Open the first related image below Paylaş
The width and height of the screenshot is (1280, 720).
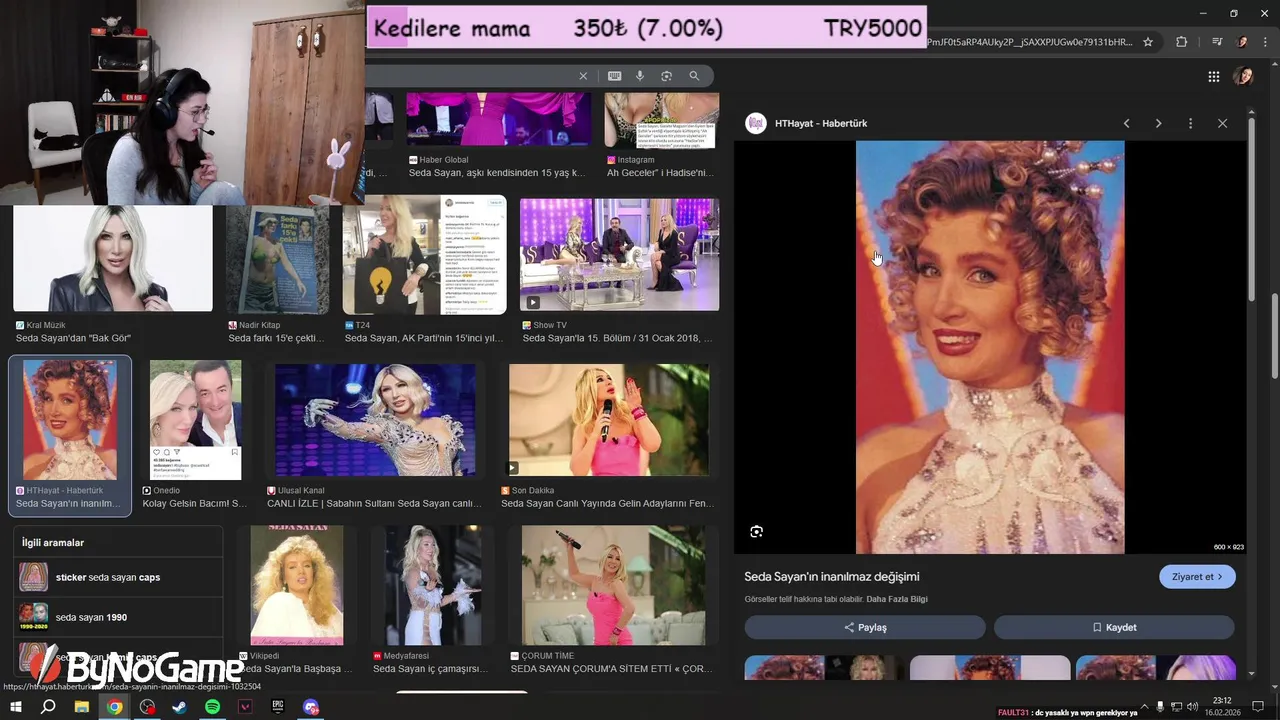pyautogui.click(x=825, y=668)
